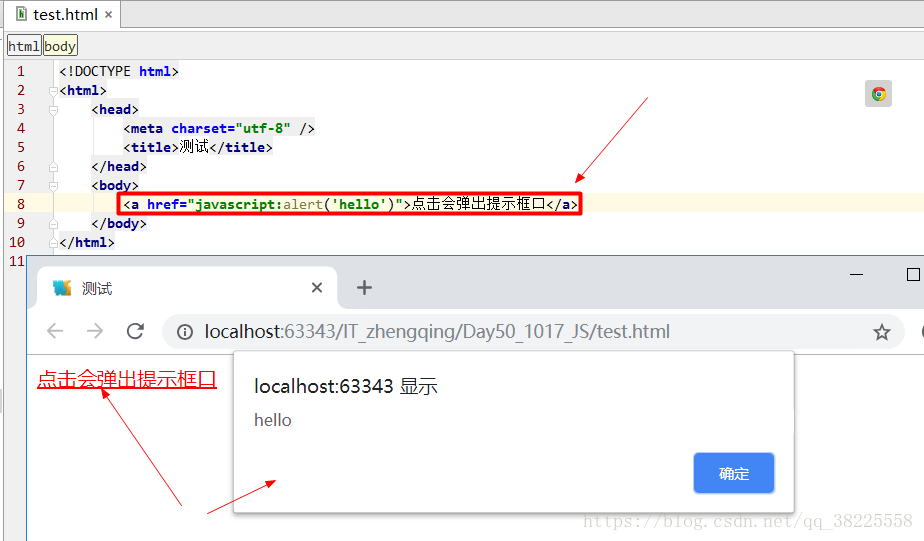Viewport: 924px width, 541px height.
Task: Click the localhost URL in address bar
Action: pyautogui.click(x=437, y=332)
